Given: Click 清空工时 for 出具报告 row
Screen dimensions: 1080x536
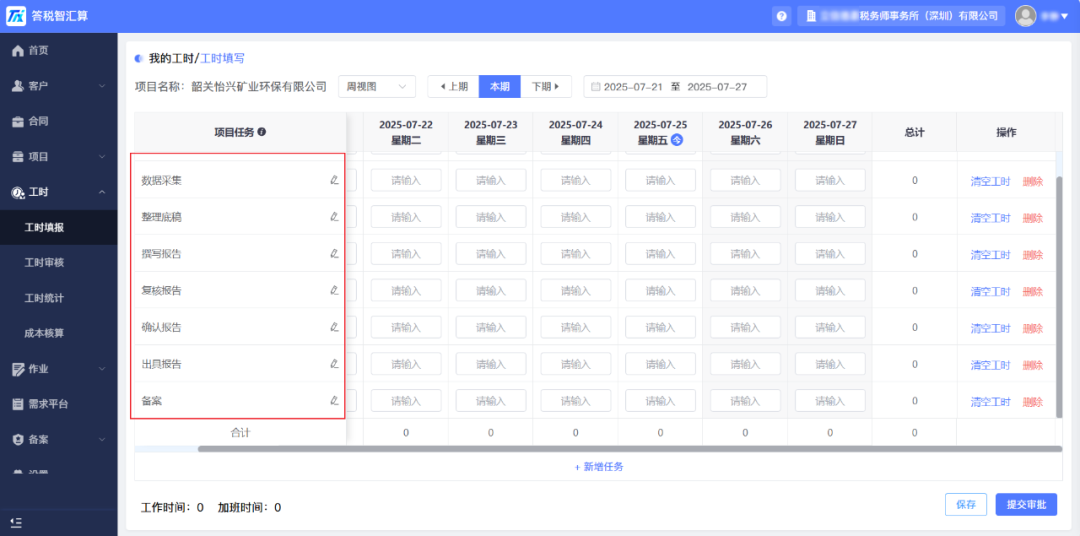Looking at the screenshot, I should pyautogui.click(x=990, y=364).
